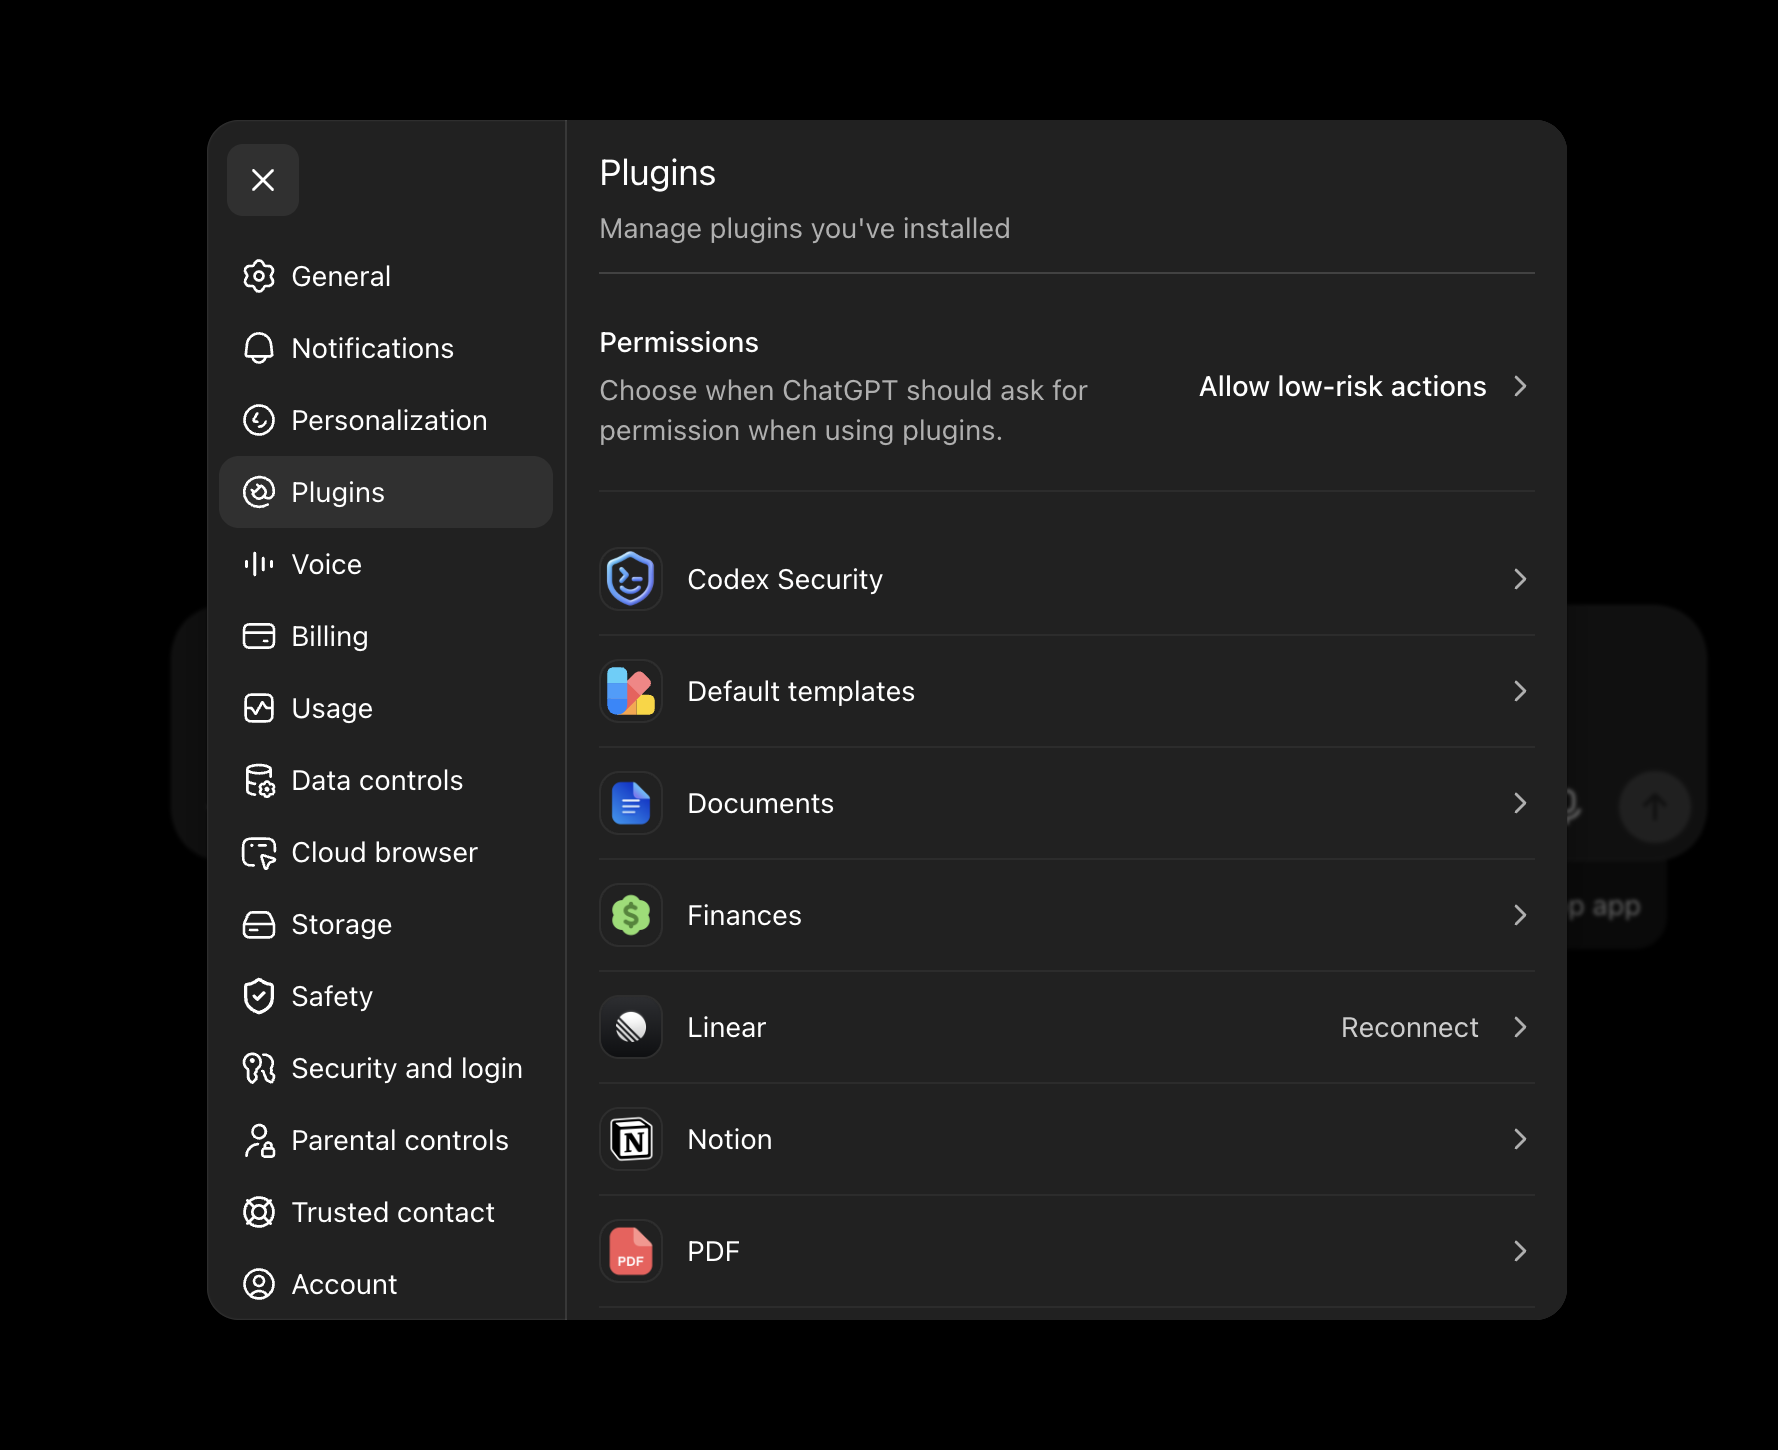This screenshot has width=1778, height=1450.
Task: Click the Security and login key icon
Action: pos(259,1068)
